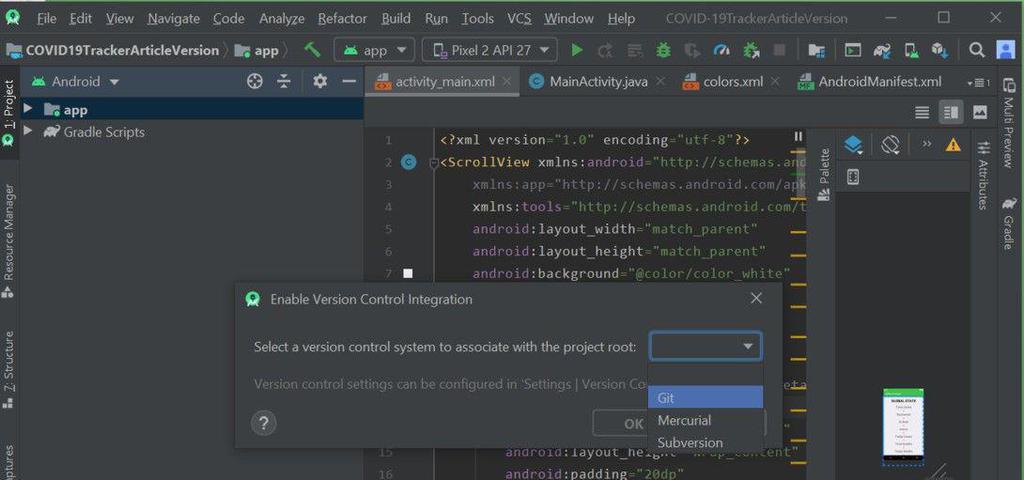This screenshot has height=480, width=1024.
Task: Click the device frame icon under design surface
Action: [853, 176]
